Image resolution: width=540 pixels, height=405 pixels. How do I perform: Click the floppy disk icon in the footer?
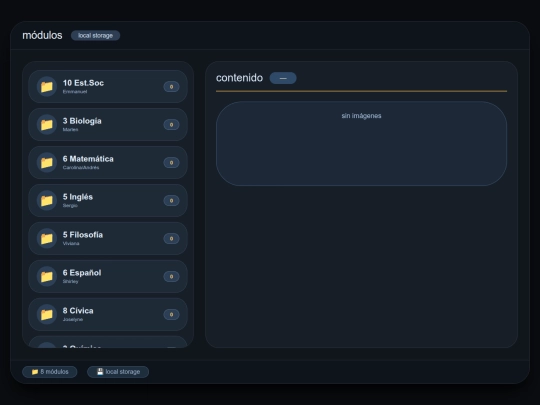100,372
